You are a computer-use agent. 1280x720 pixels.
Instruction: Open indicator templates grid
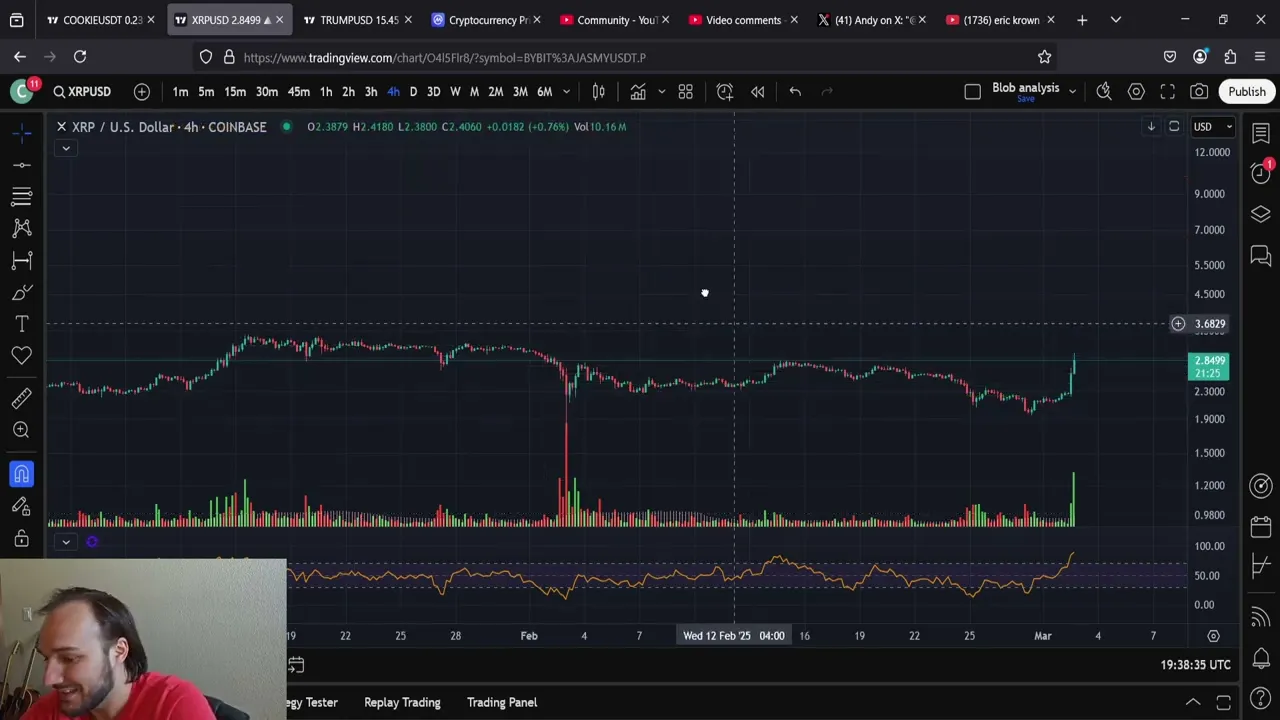pyautogui.click(x=686, y=92)
